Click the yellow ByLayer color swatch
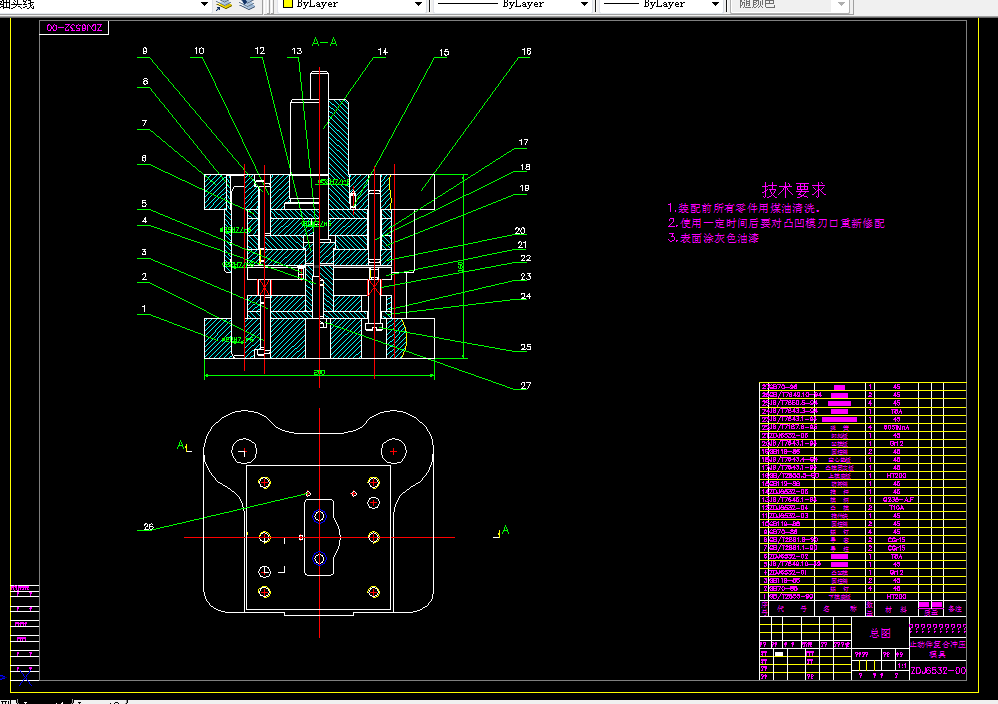The height and width of the screenshot is (704, 998). tap(287, 5)
